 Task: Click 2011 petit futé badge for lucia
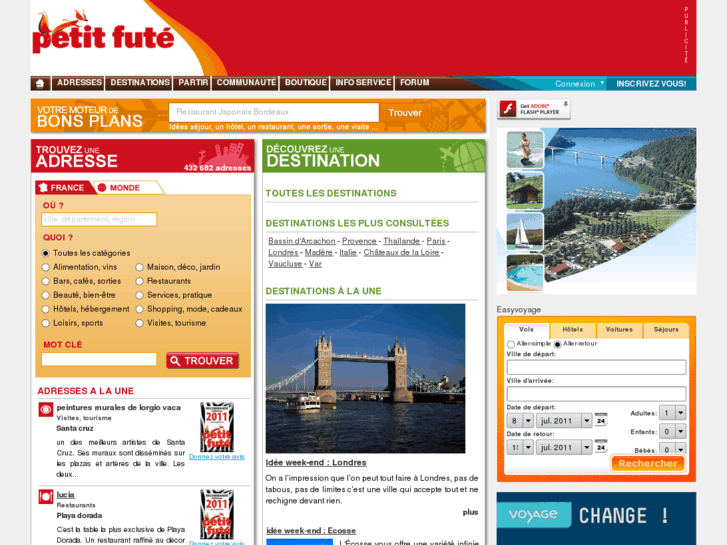(x=217, y=514)
